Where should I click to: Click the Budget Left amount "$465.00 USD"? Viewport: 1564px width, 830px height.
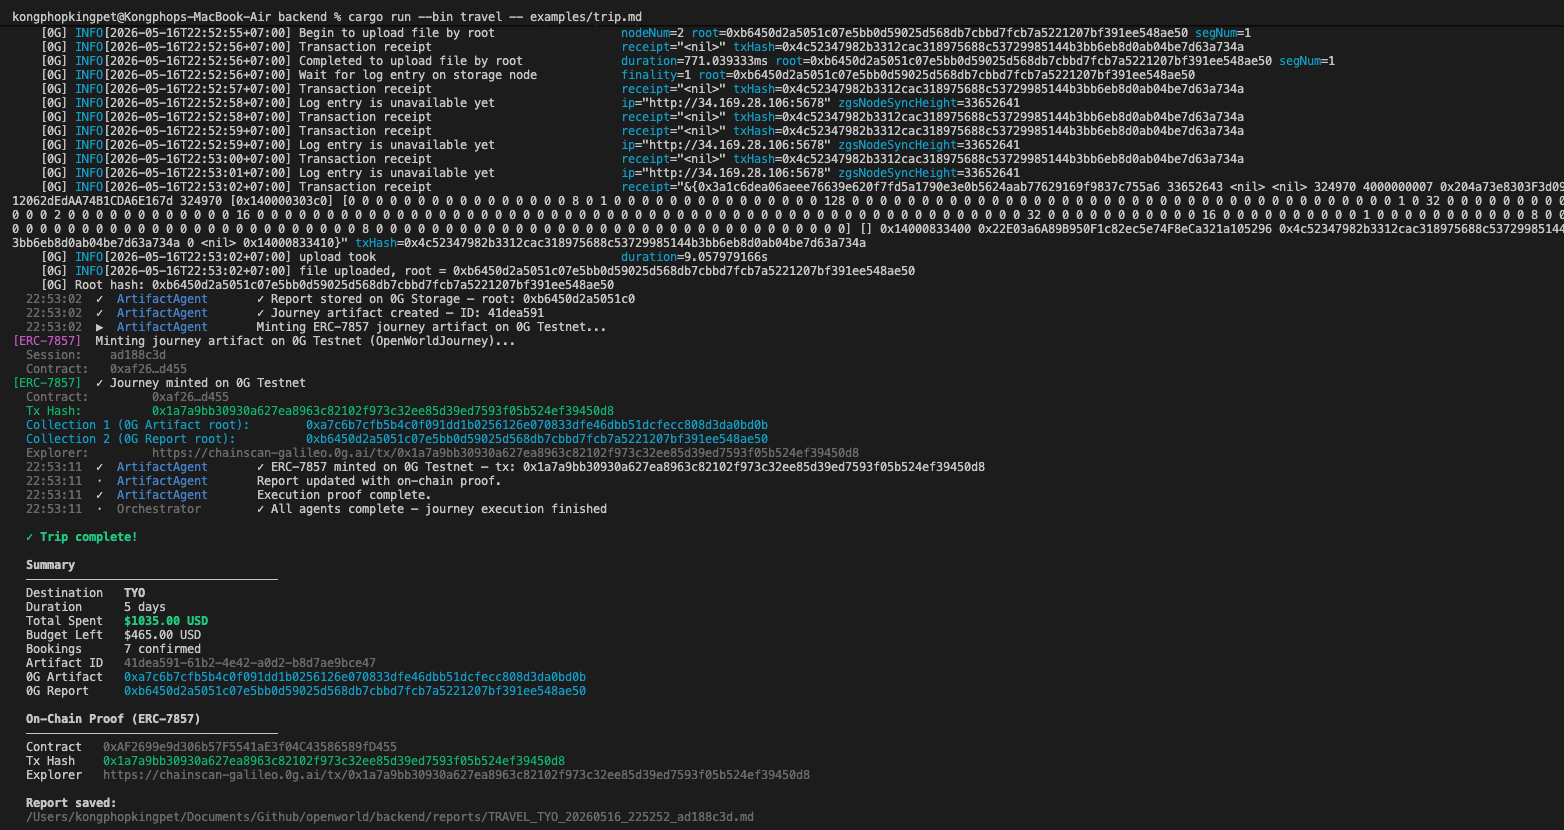[x=162, y=635]
